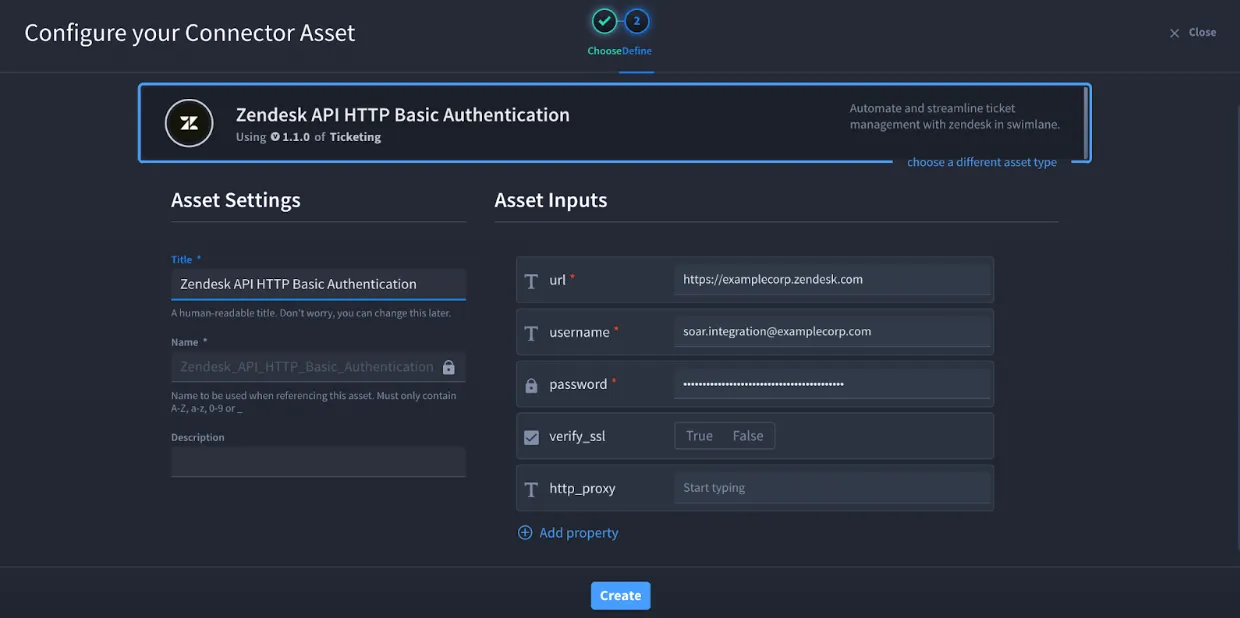Focus the Title input field
Screen dimensions: 1240x618
point(318,284)
